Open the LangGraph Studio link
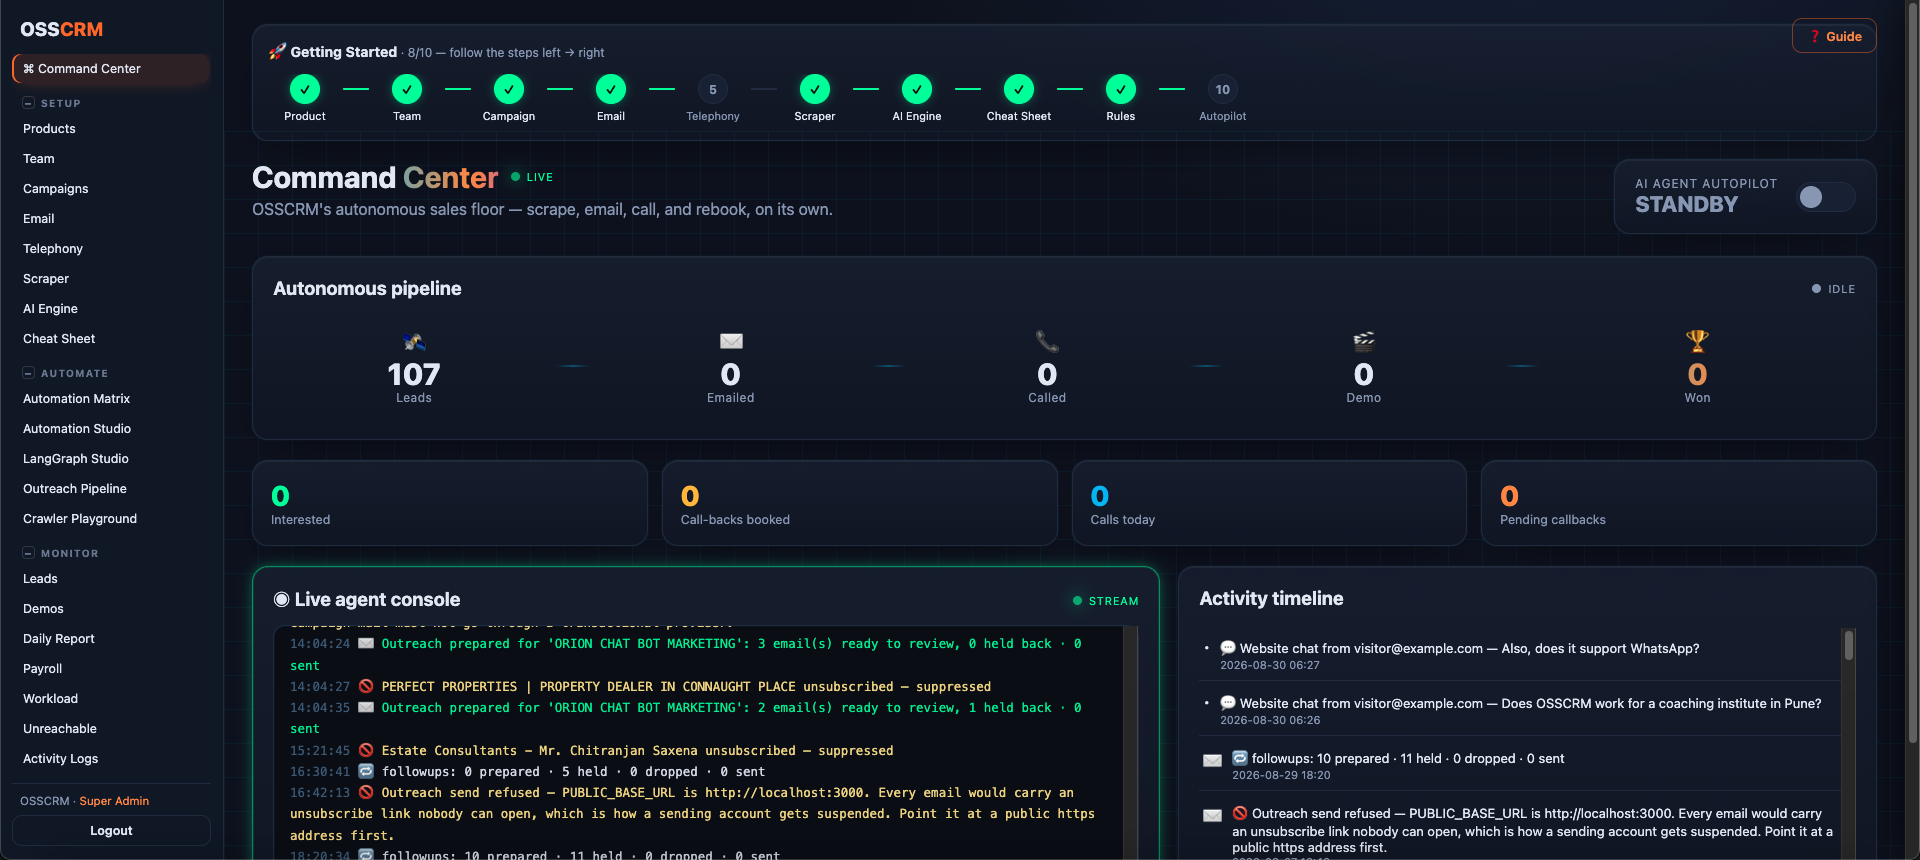1920x860 pixels. [111, 459]
